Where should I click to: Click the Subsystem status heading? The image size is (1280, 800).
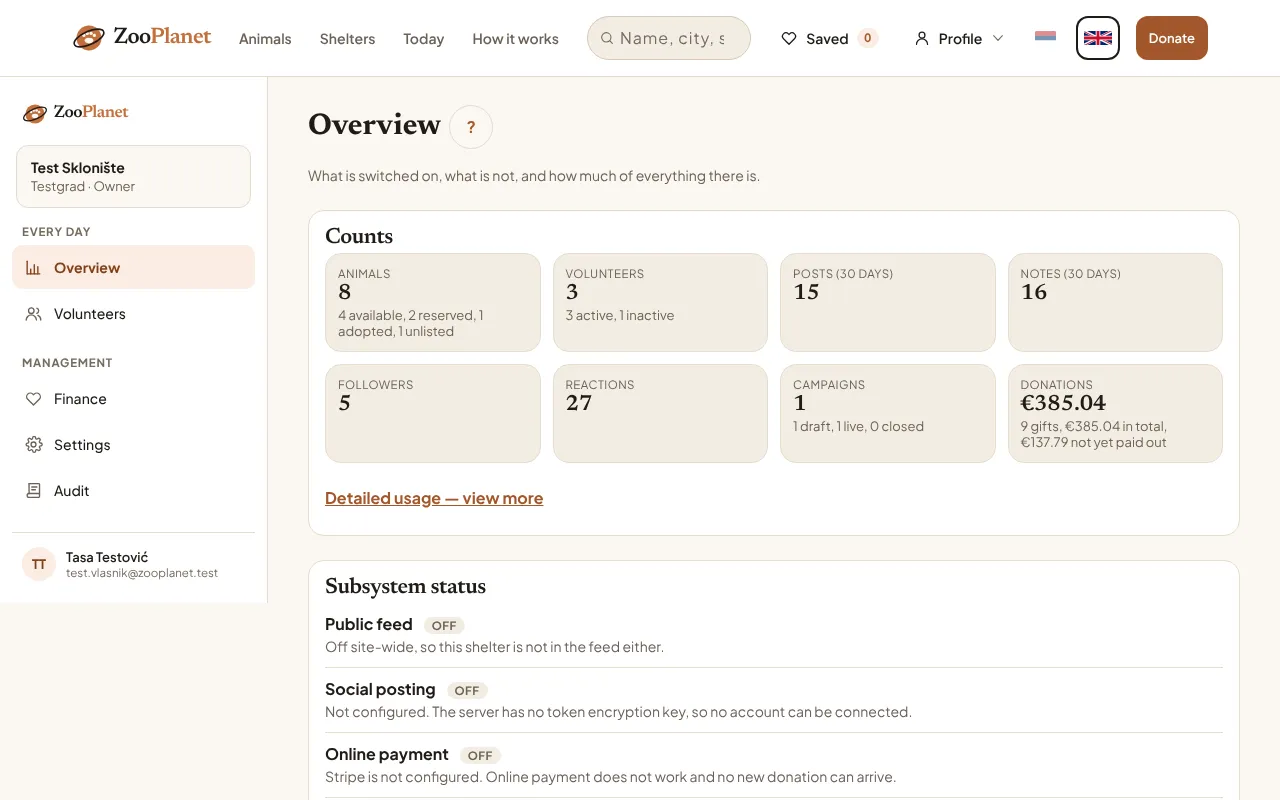[x=405, y=586]
